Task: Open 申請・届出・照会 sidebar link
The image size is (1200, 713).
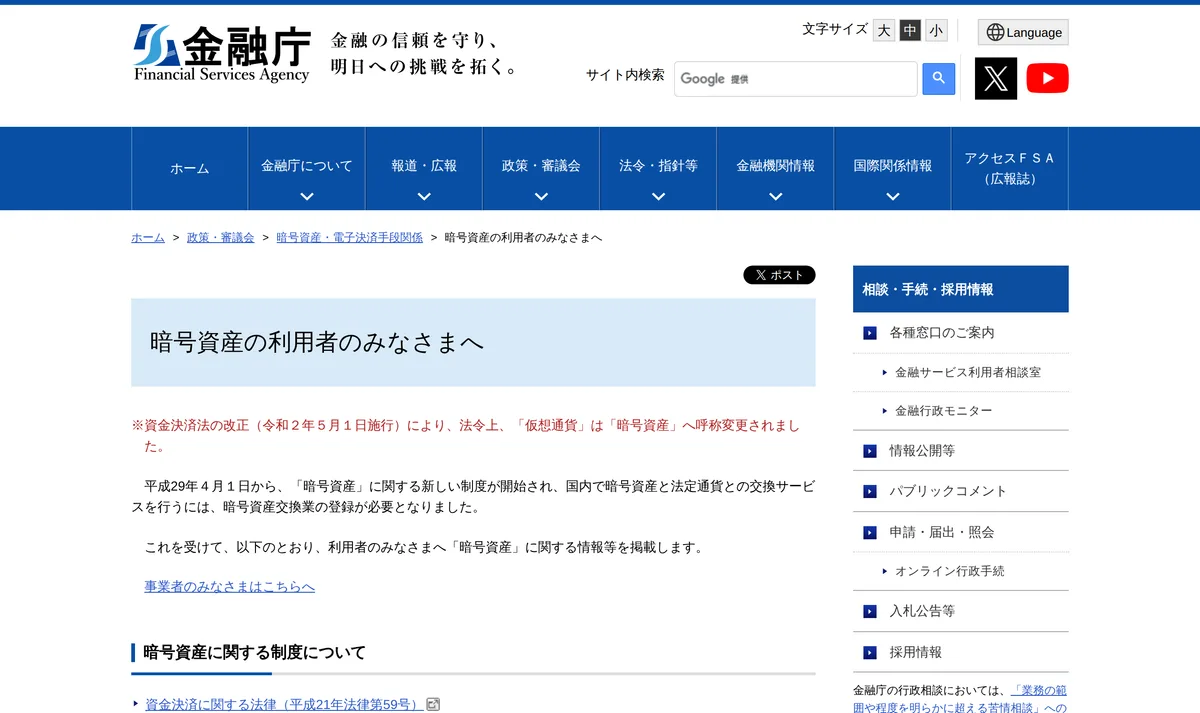Action: [942, 532]
